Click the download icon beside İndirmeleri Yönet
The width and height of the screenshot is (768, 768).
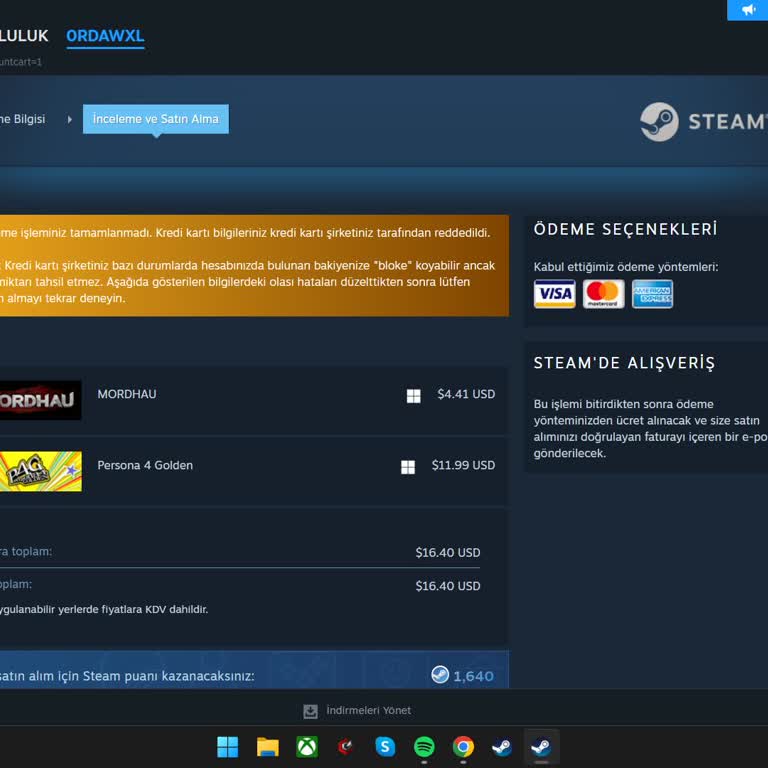pos(311,711)
